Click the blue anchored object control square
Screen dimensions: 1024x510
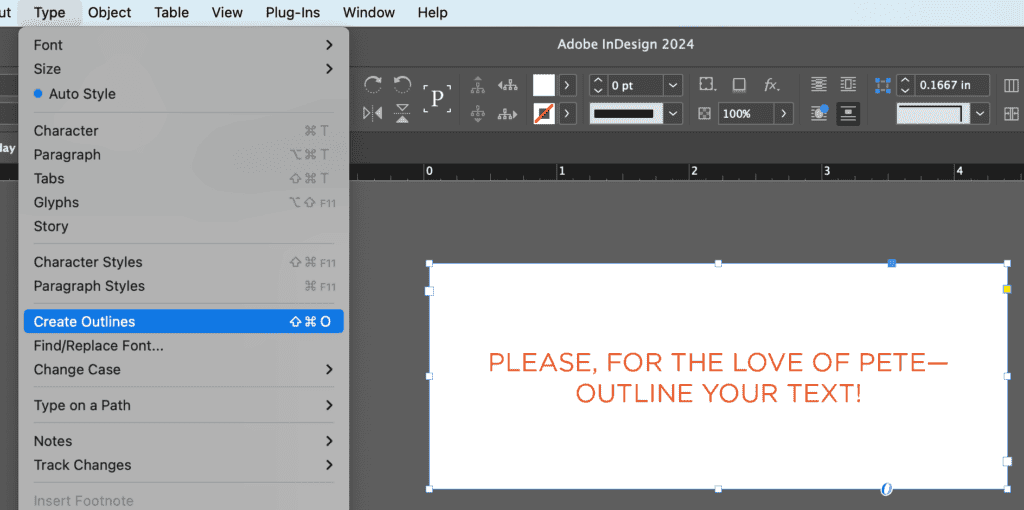coord(891,263)
